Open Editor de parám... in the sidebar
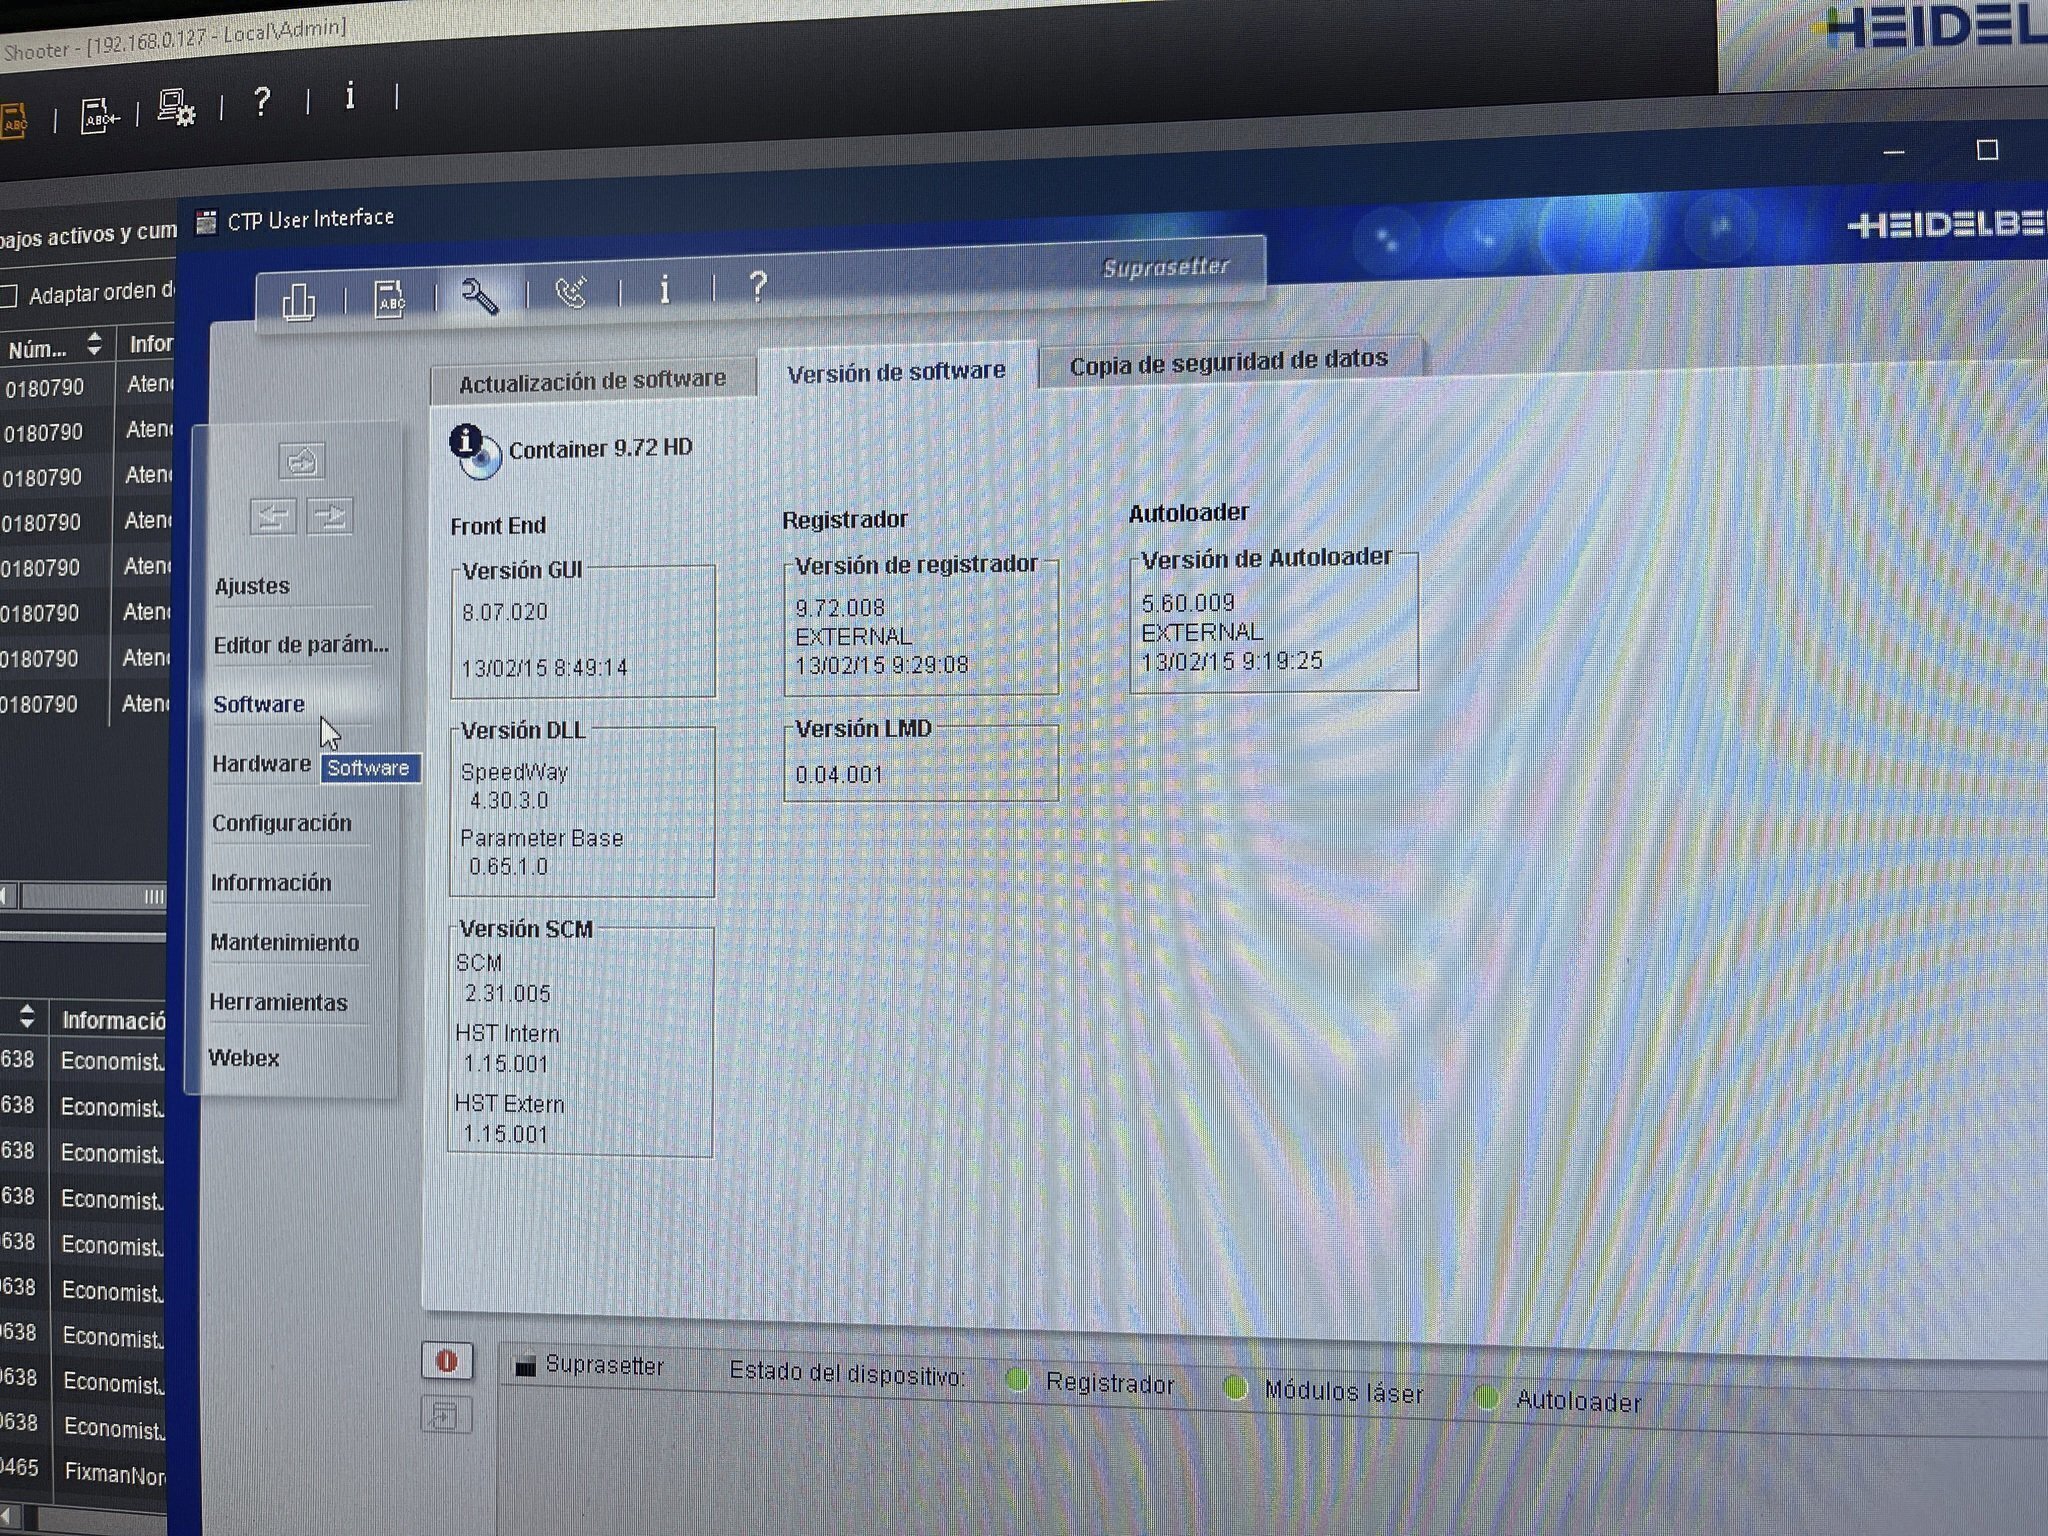 pos(301,645)
